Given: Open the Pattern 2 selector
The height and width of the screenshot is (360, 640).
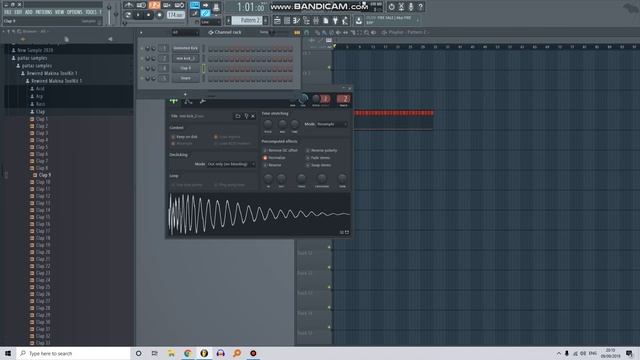Looking at the screenshot, I should pyautogui.click(x=248, y=20).
